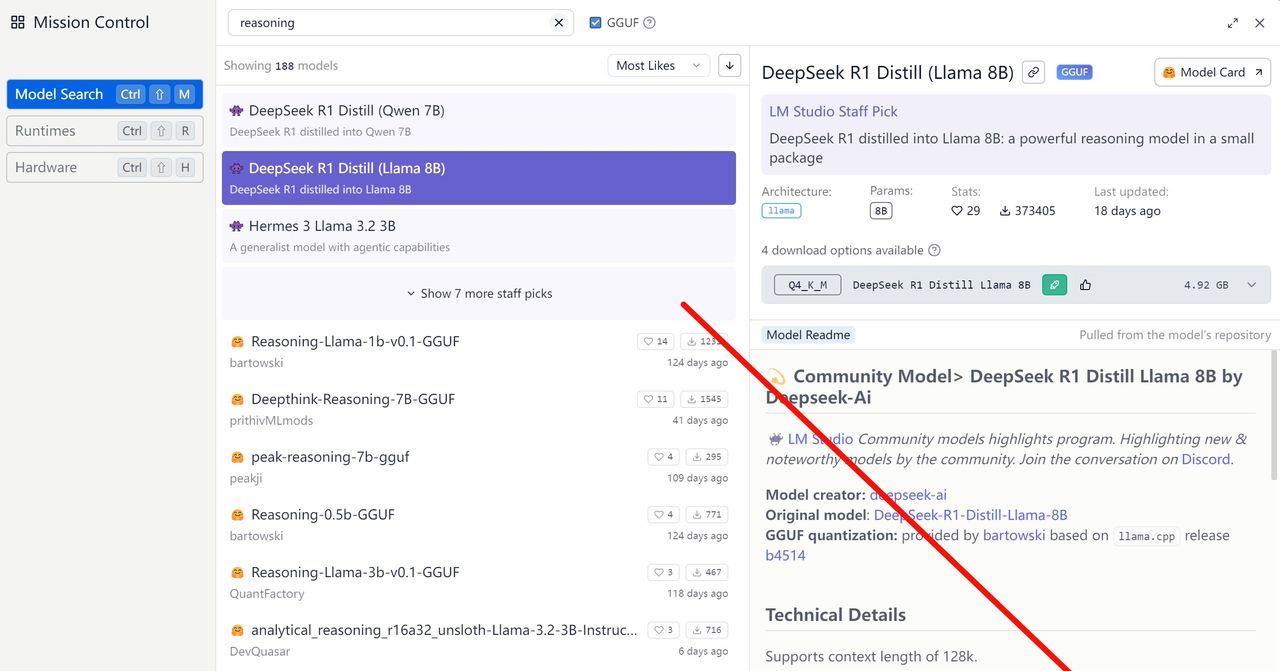This screenshot has height=671, width=1280.
Task: Open the DeepSeek-R1-Distill-Llama-8B original model link
Action: 971,515
